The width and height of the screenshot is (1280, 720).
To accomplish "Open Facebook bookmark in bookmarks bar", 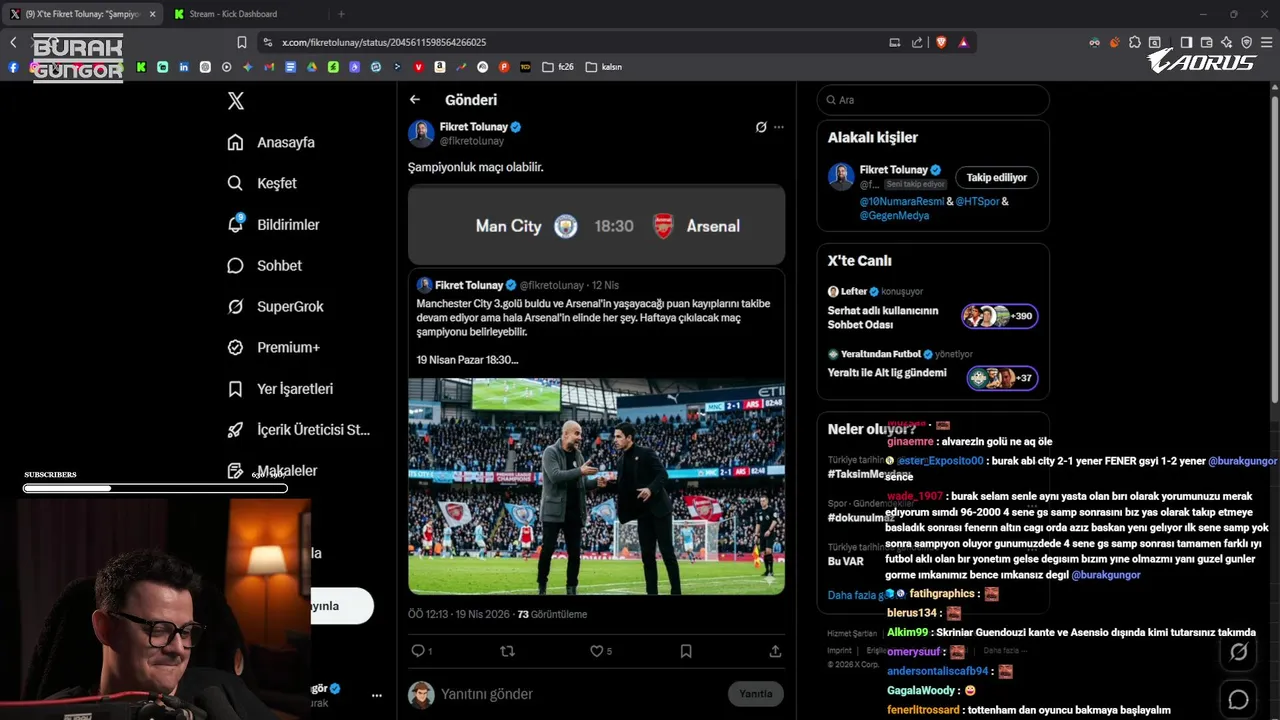I will pos(13,67).
